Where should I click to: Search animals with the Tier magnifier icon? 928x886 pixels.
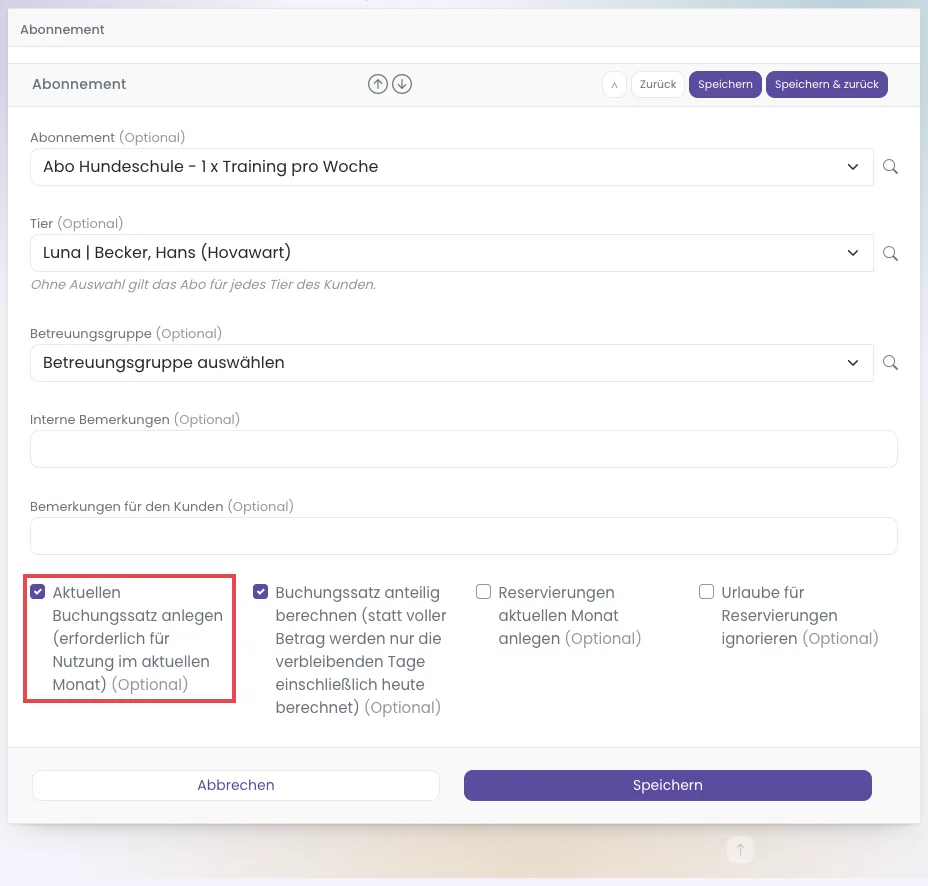pyautogui.click(x=890, y=253)
